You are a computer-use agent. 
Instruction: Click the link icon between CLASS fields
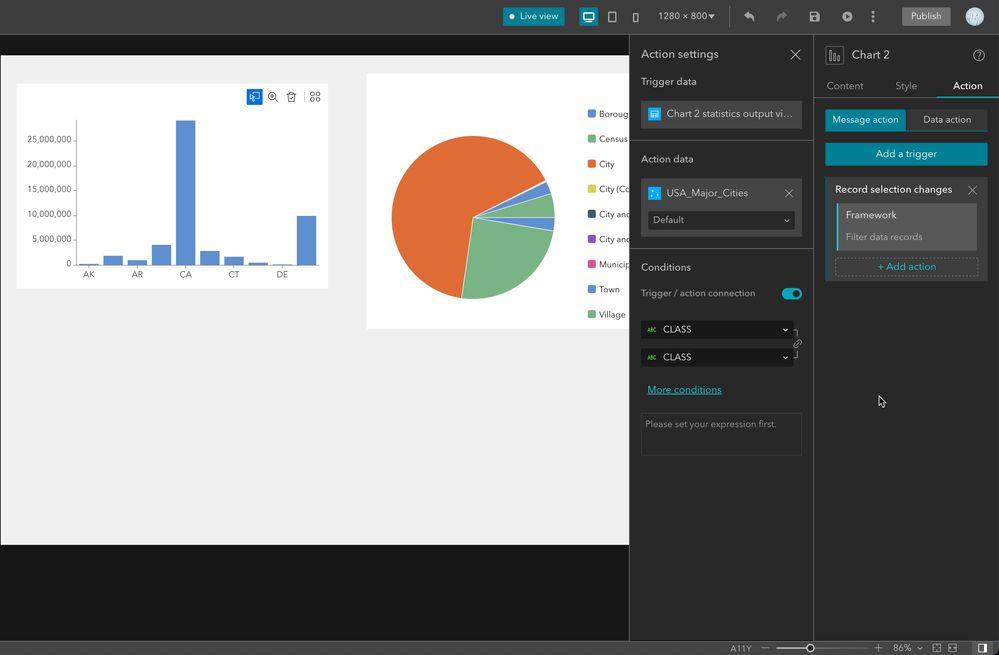(x=797, y=344)
